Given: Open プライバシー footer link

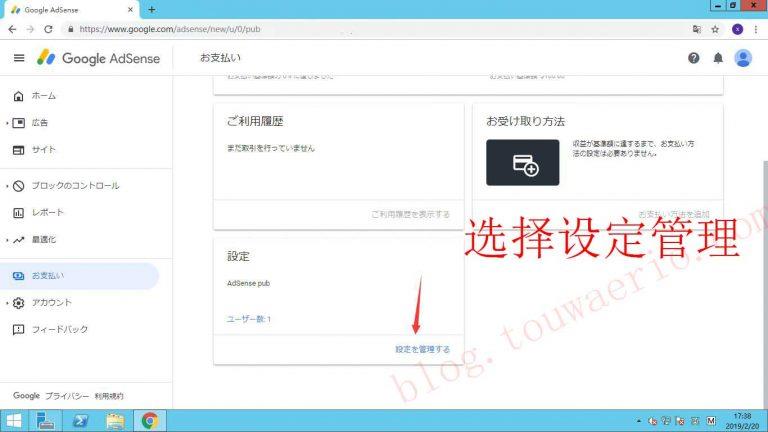Looking at the screenshot, I should pyautogui.click(x=67, y=396).
